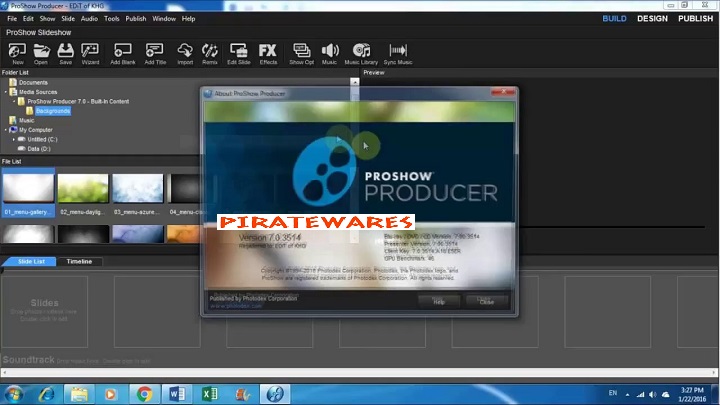Add a blank slide with Add Blank
This screenshot has height=405, width=720.
(123, 54)
